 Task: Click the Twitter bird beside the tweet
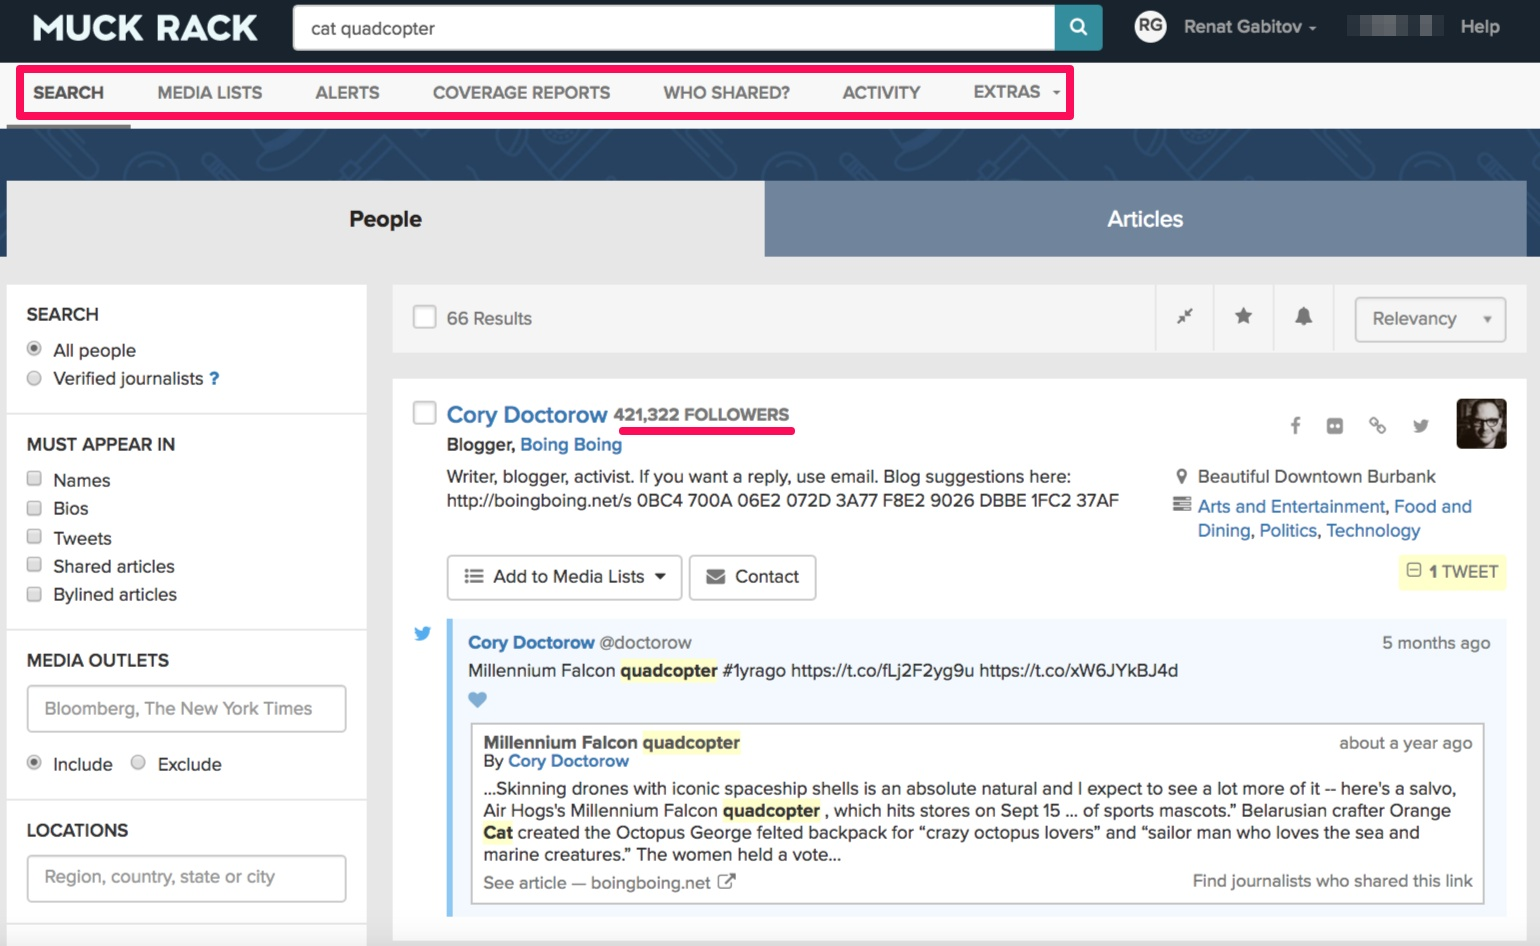(422, 633)
